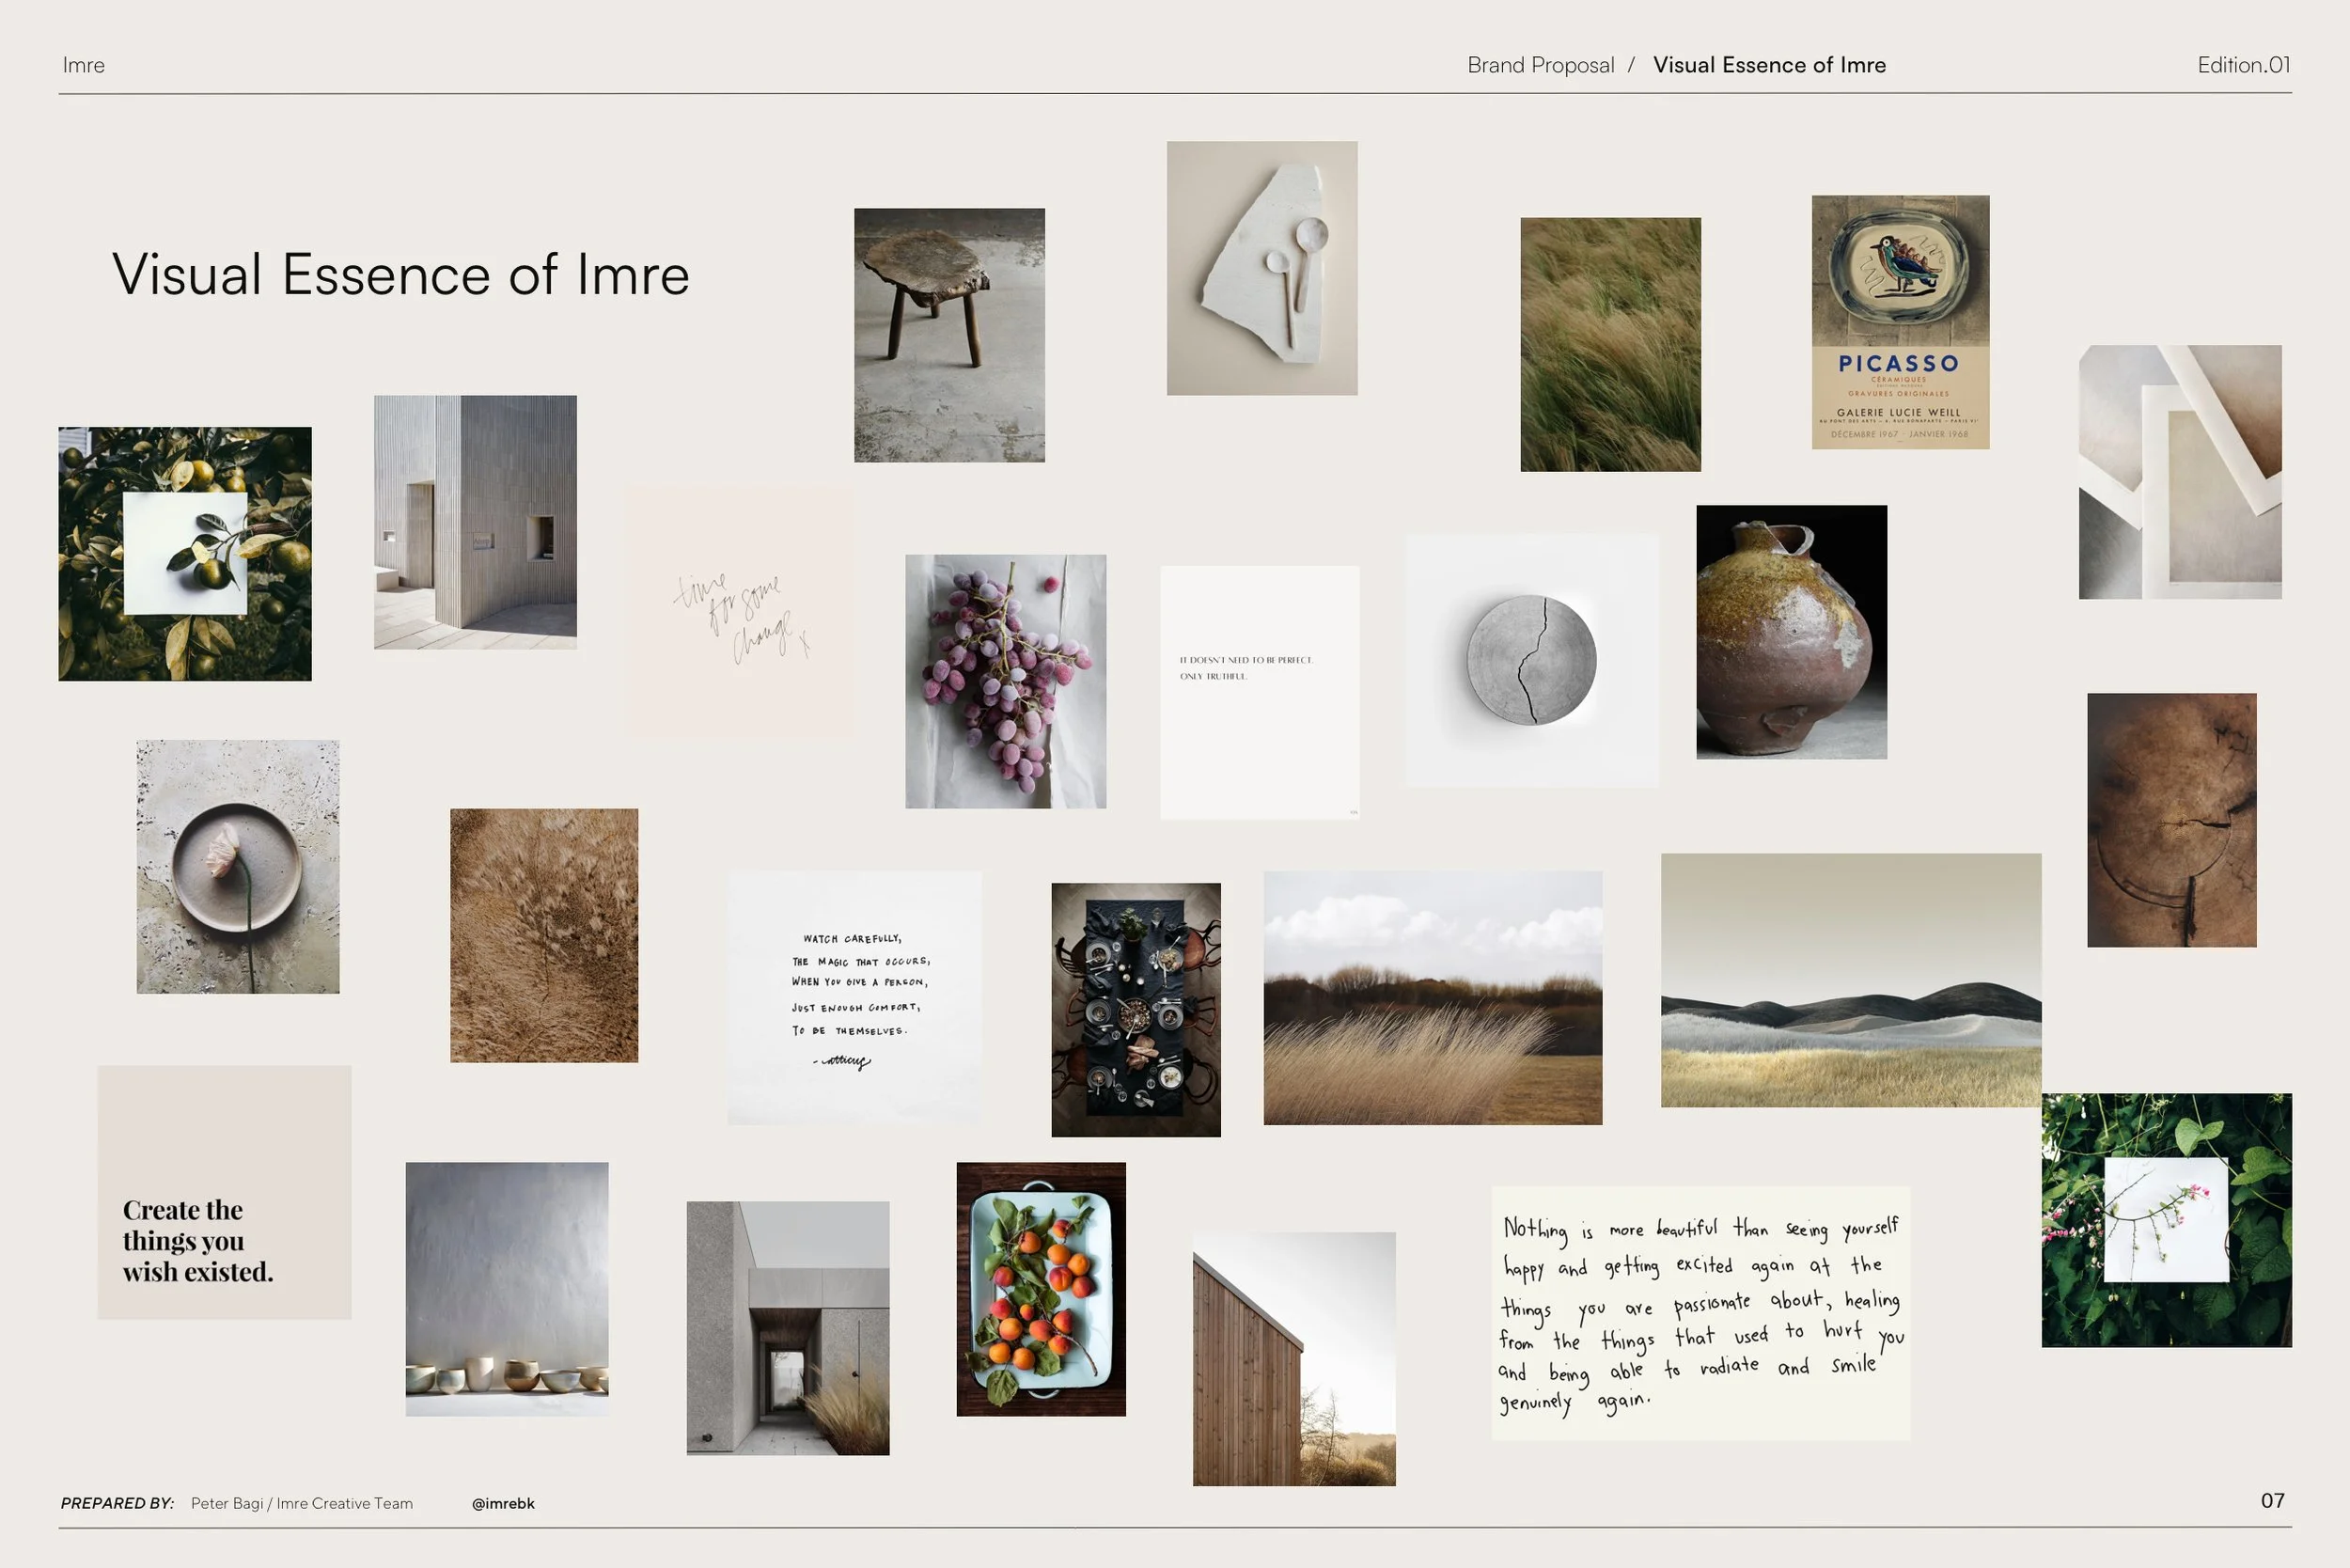Open the @imrebk handle
This screenshot has height=1568, width=2350.
(x=503, y=1503)
